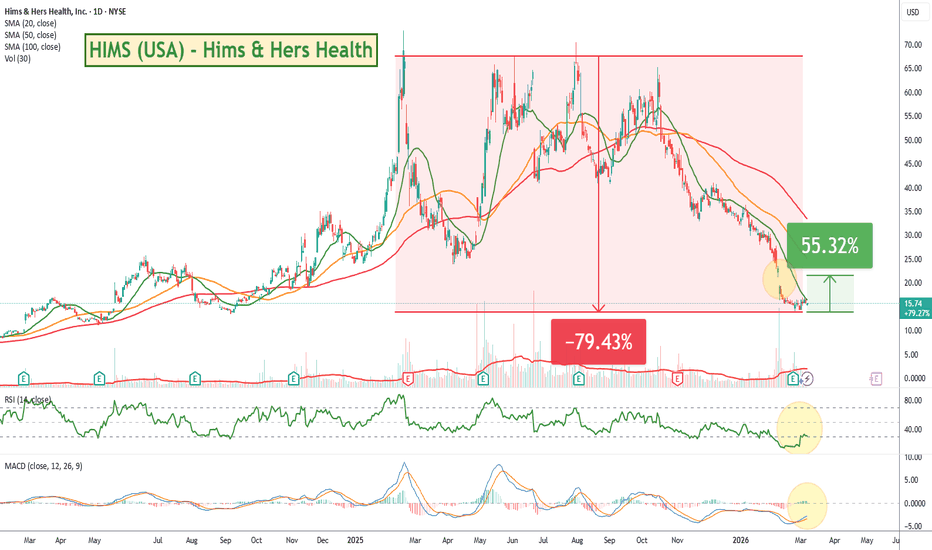932x550 pixels.
Task: Click the 40.00 RSI axis label
Action: click(x=913, y=429)
